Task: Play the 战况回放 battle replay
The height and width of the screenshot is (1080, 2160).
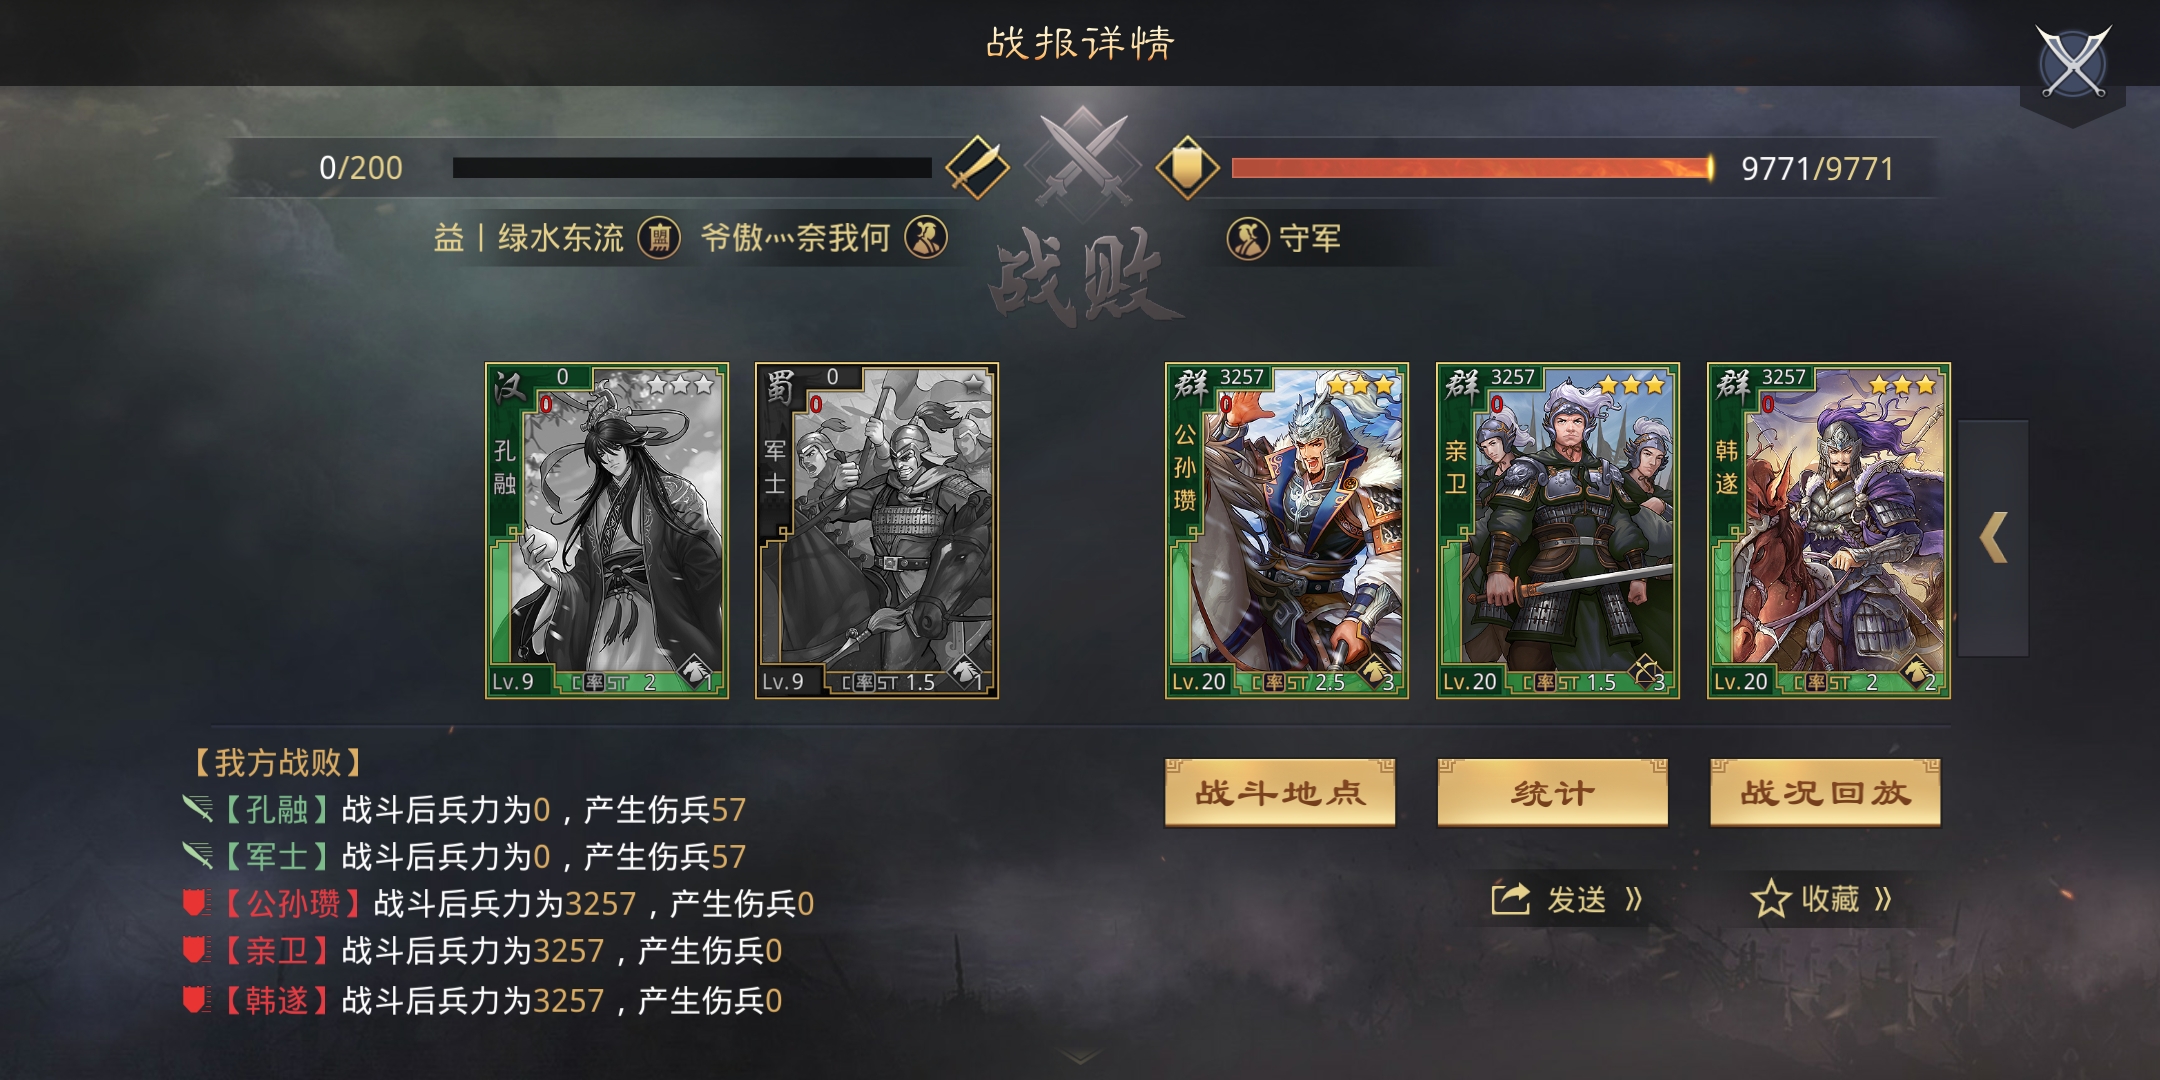Action: coord(1825,793)
